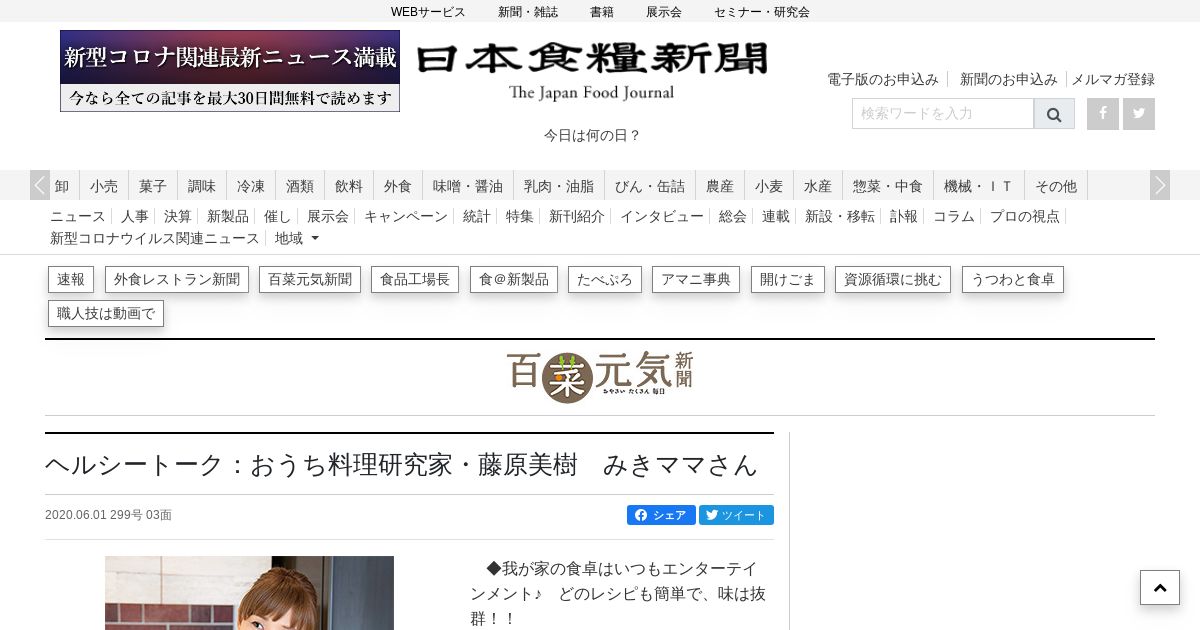Select the 機械・ＩＴ category tab
The image size is (1200, 630).
click(x=979, y=186)
